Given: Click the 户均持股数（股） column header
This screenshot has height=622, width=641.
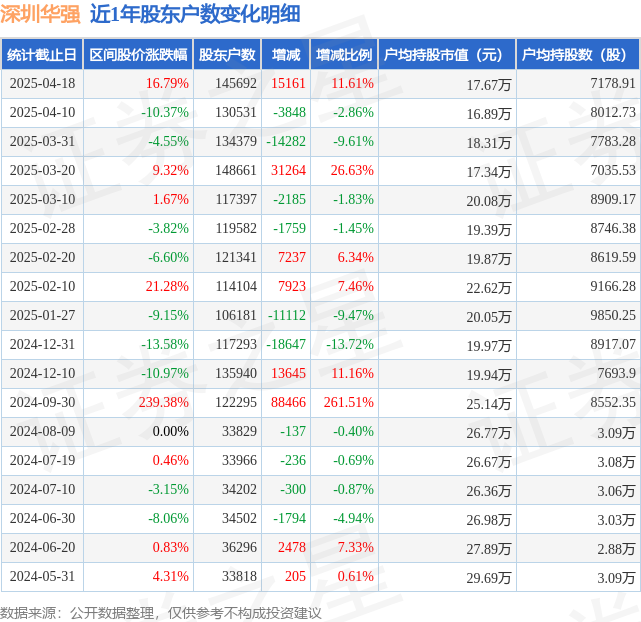Looking at the screenshot, I should [578, 54].
